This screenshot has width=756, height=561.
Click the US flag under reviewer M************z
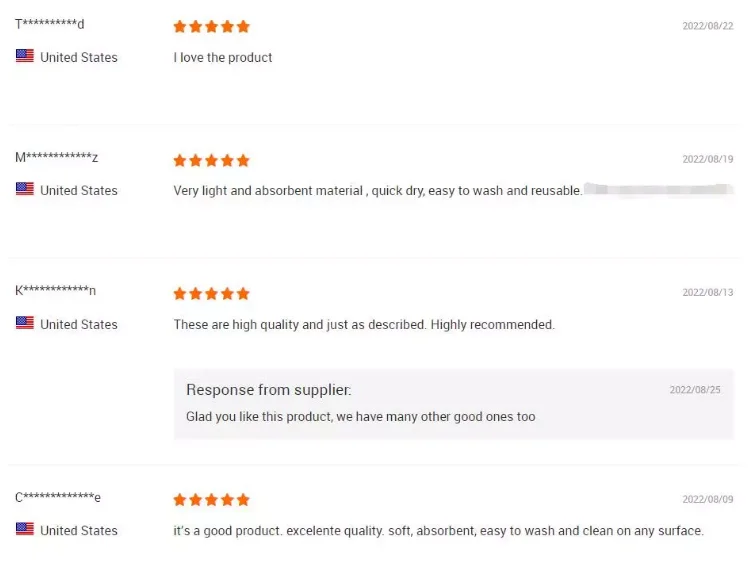24,189
